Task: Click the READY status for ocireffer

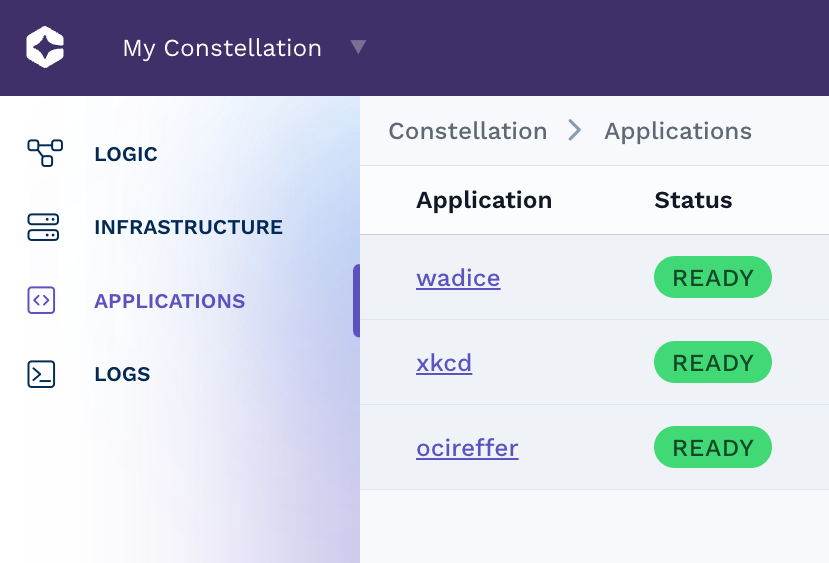Action: click(x=712, y=448)
